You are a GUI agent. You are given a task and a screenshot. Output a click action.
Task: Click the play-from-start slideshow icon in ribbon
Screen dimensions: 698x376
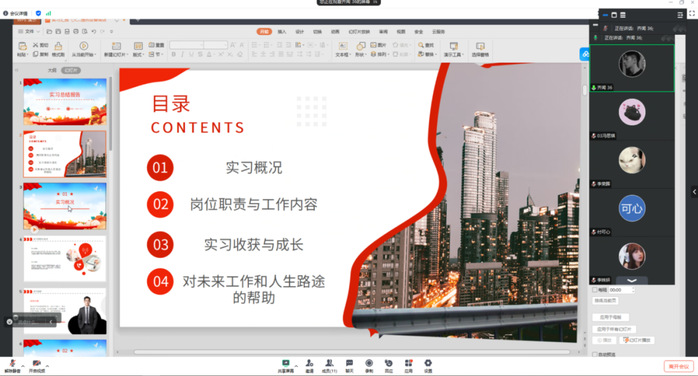coord(83,49)
